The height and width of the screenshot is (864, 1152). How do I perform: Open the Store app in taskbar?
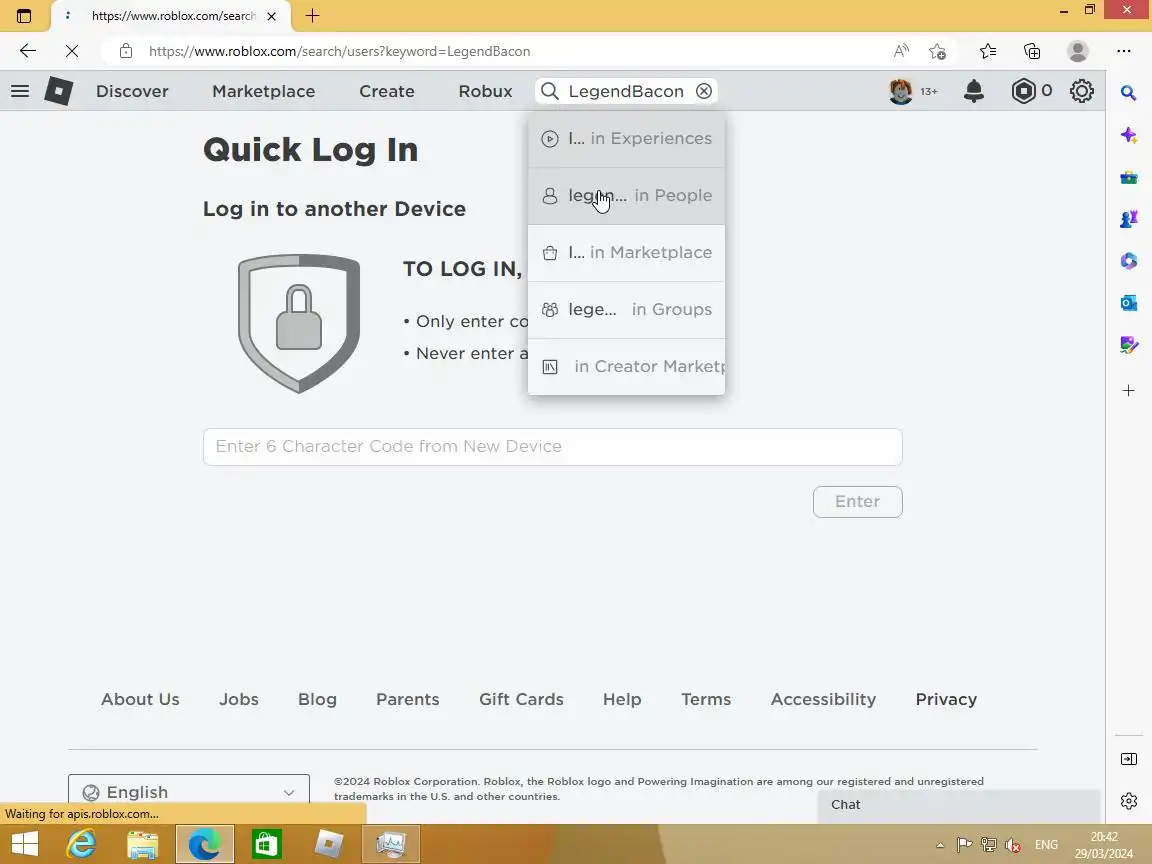pos(266,844)
